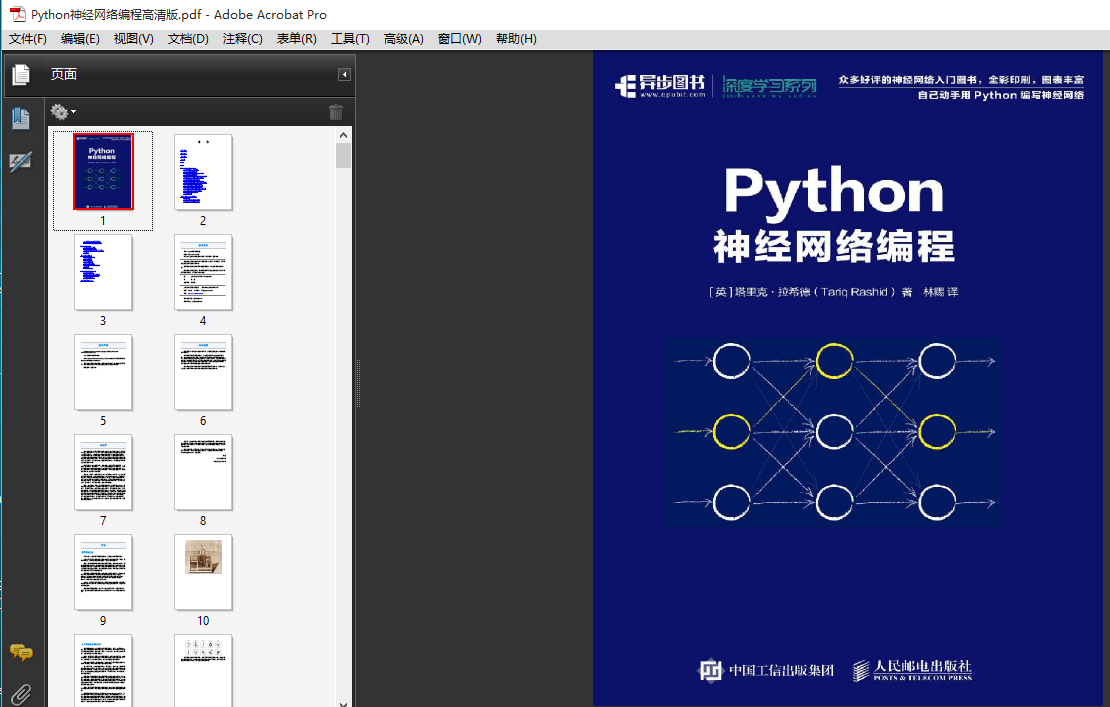This screenshot has height=707, width=1110.
Task: Select page 1 cover thumbnail
Action: [x=103, y=171]
